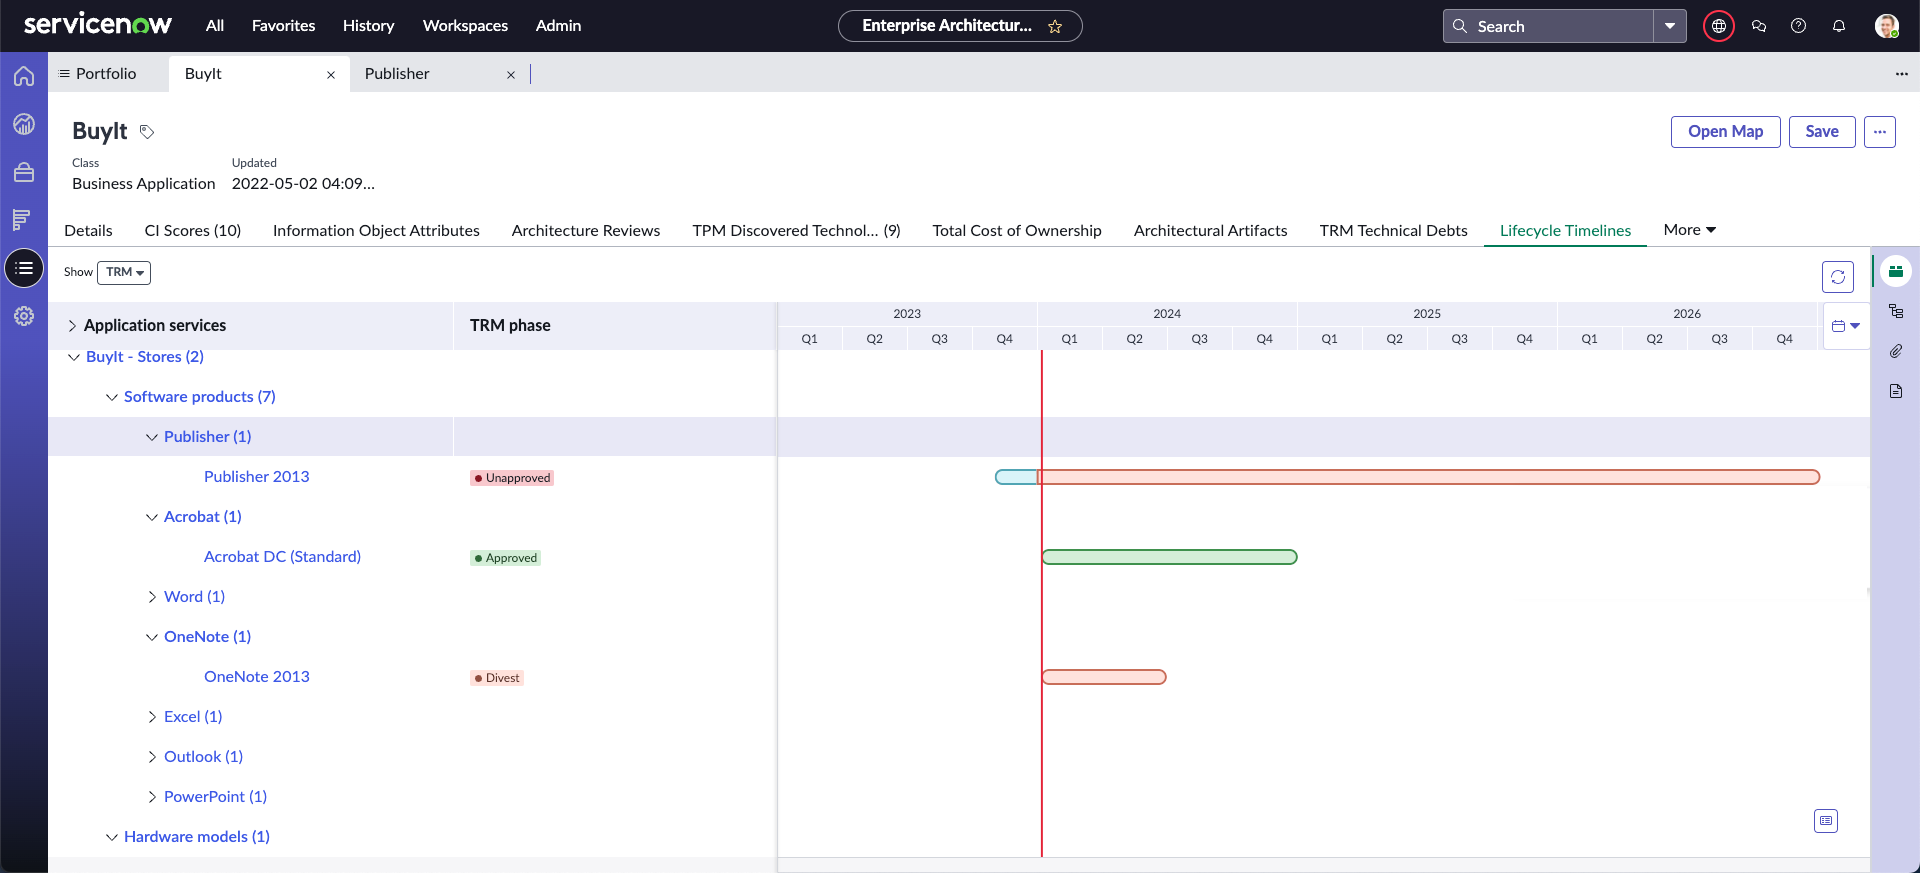The image size is (1920, 873).
Task: Favorite Enterprise Architecture with the star icon
Action: [1055, 27]
